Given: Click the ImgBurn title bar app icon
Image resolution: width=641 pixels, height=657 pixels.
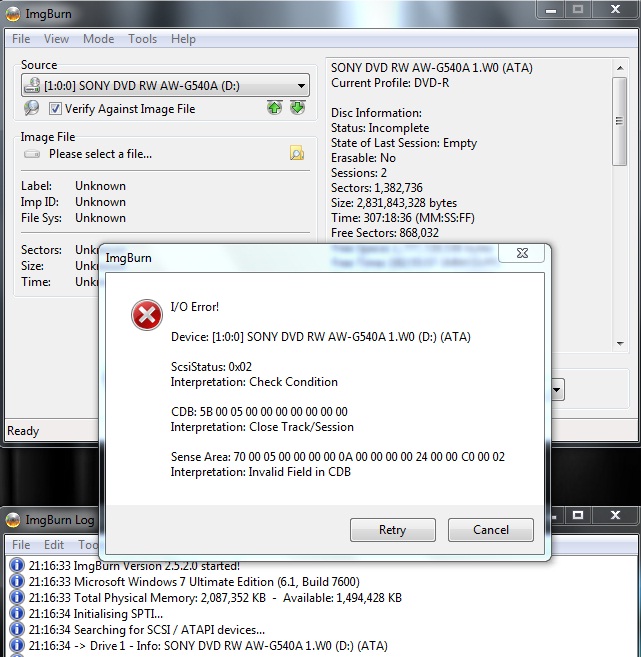Looking at the screenshot, I should (13, 14).
